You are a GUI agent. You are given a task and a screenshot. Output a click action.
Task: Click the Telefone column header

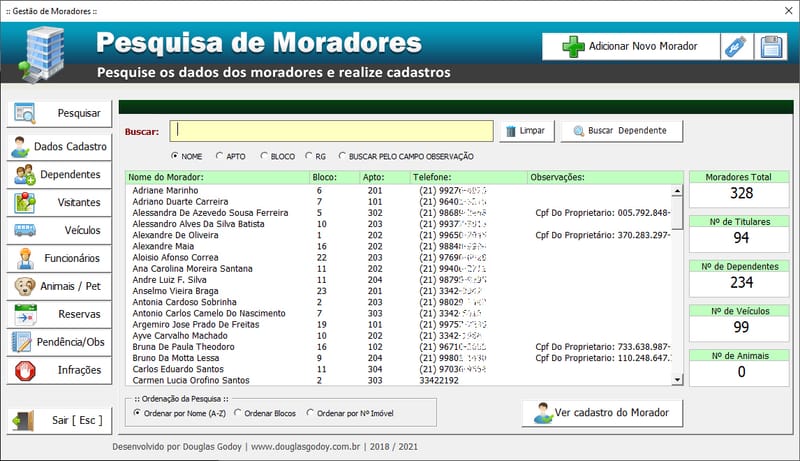pos(468,177)
